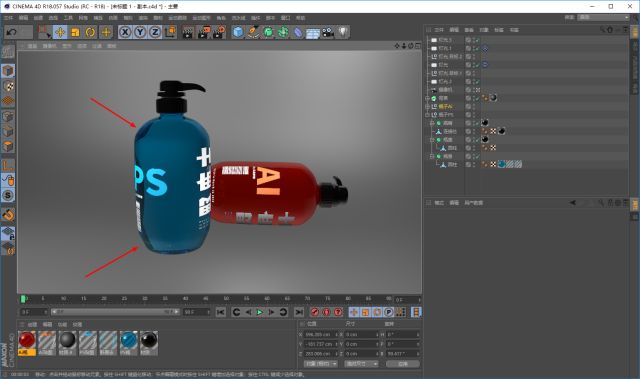Viewport: 640px width, 379px height.
Task: Select the Rotate tool in top toolbar
Action: pyautogui.click(x=90, y=32)
